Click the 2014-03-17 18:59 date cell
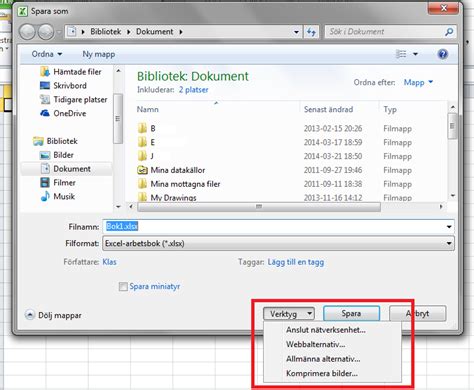 click(333, 142)
